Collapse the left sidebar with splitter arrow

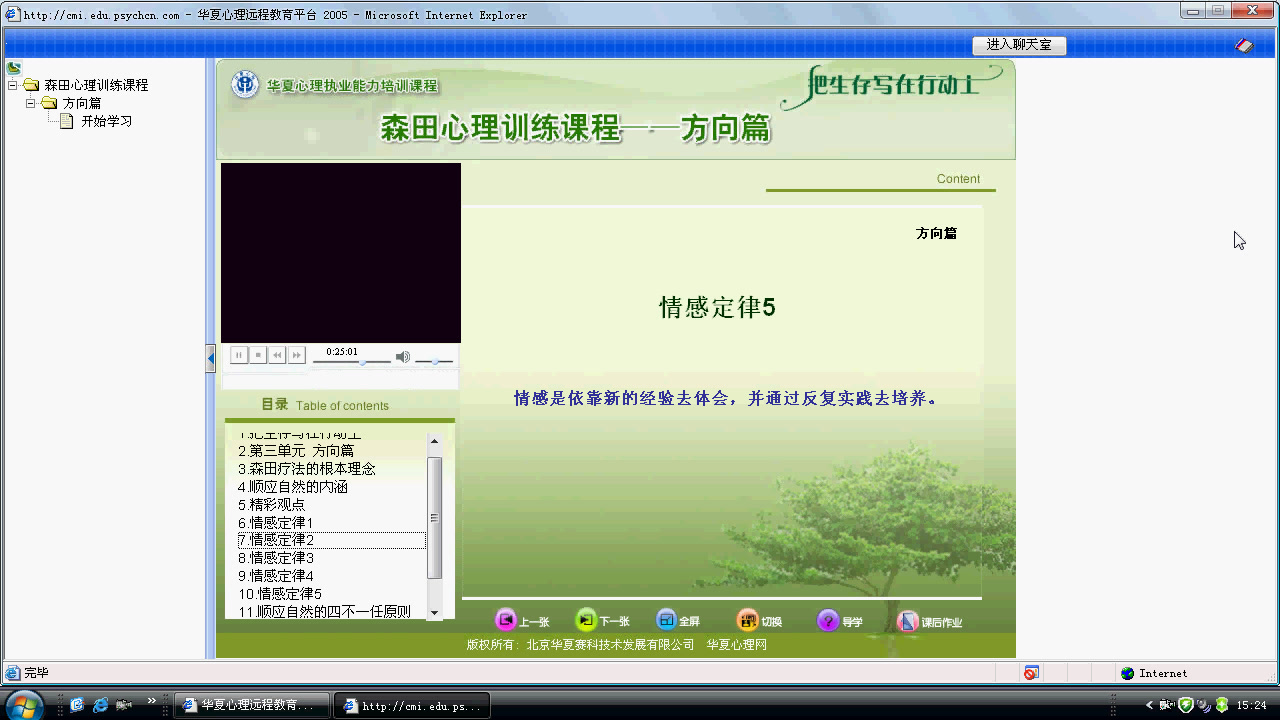pyautogui.click(x=211, y=358)
